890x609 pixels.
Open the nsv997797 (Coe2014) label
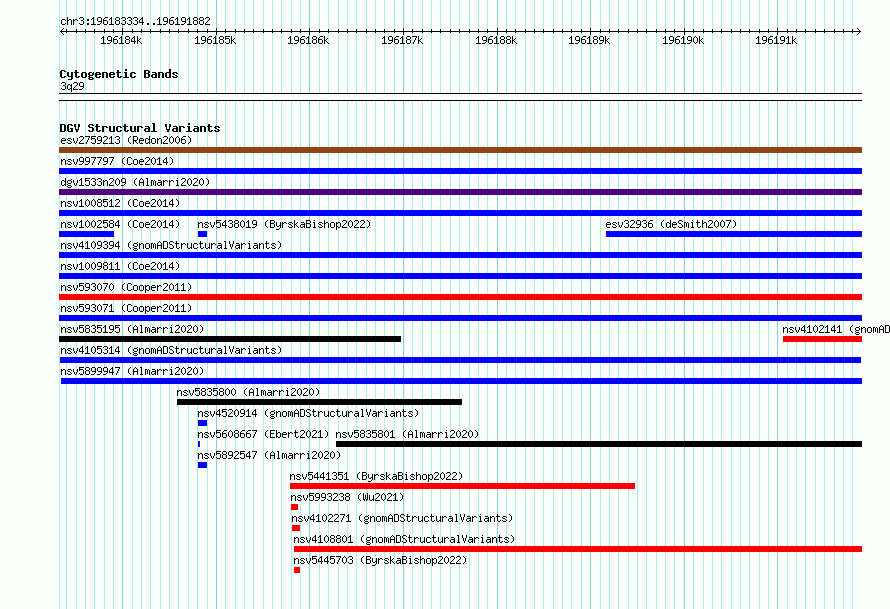[x=117, y=161]
